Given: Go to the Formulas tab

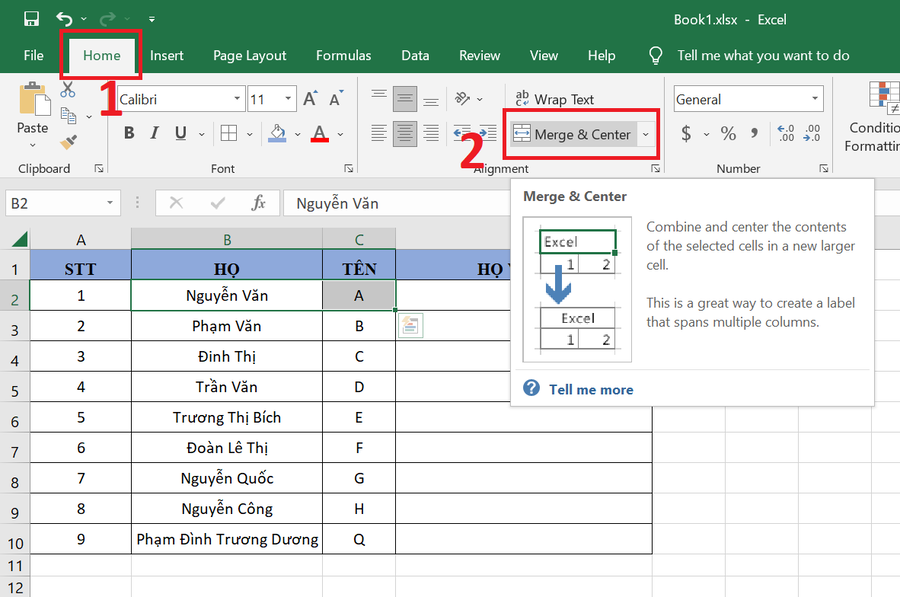Looking at the screenshot, I should pos(343,56).
